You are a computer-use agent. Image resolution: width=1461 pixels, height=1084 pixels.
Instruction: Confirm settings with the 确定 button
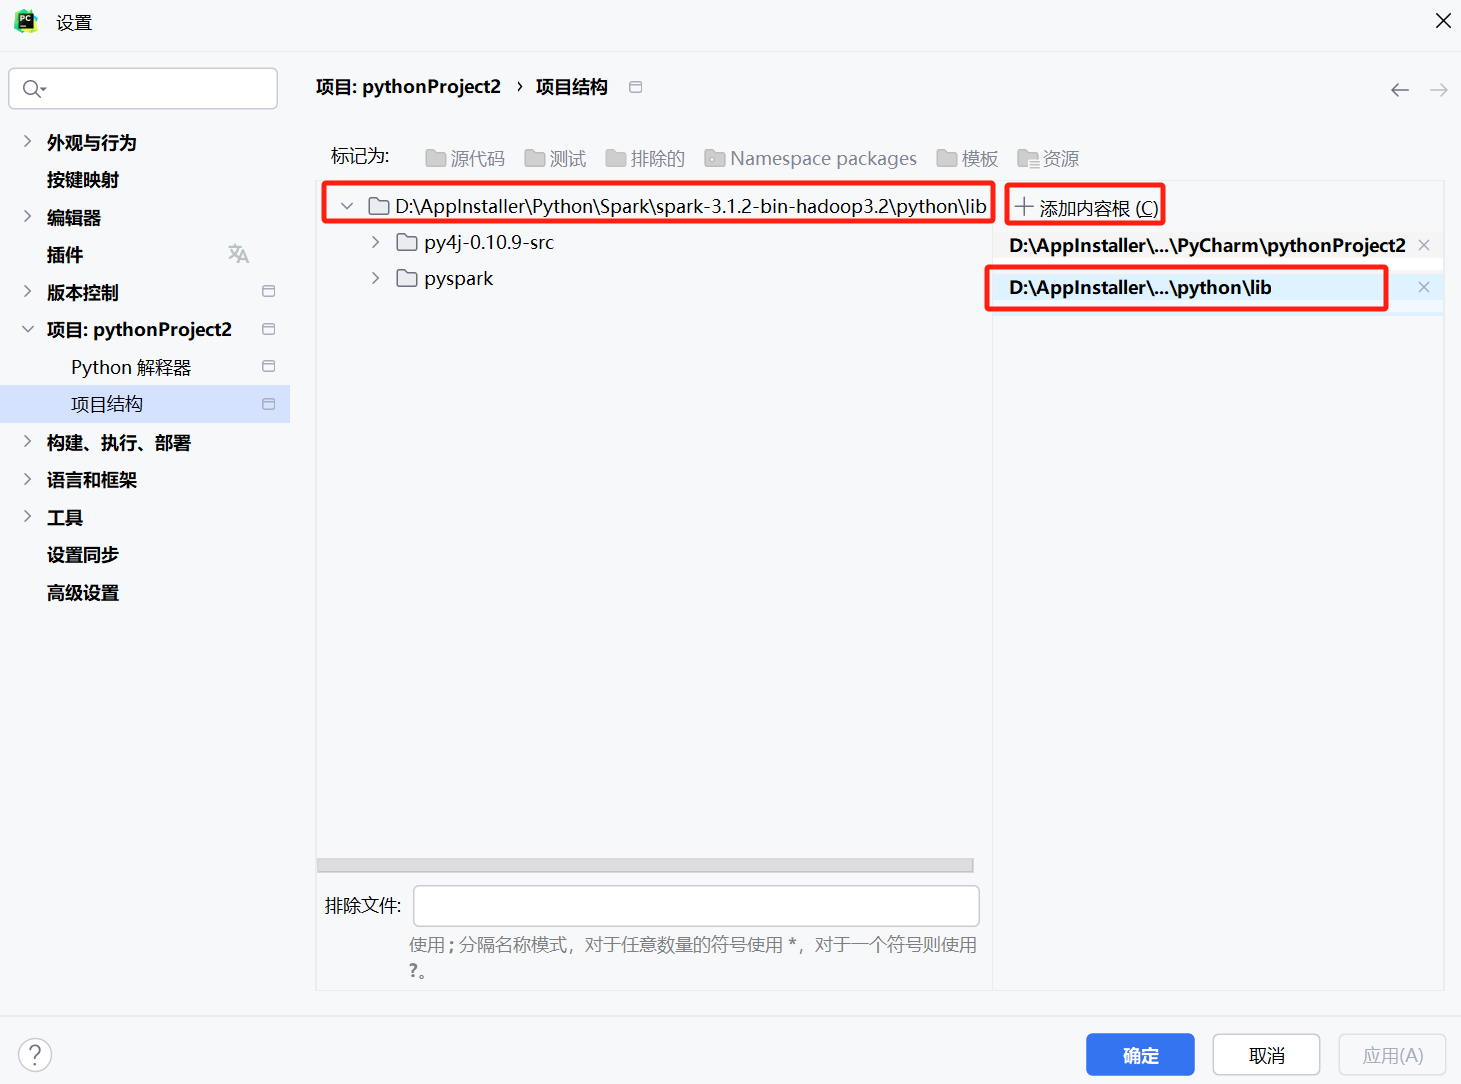[1140, 1054]
